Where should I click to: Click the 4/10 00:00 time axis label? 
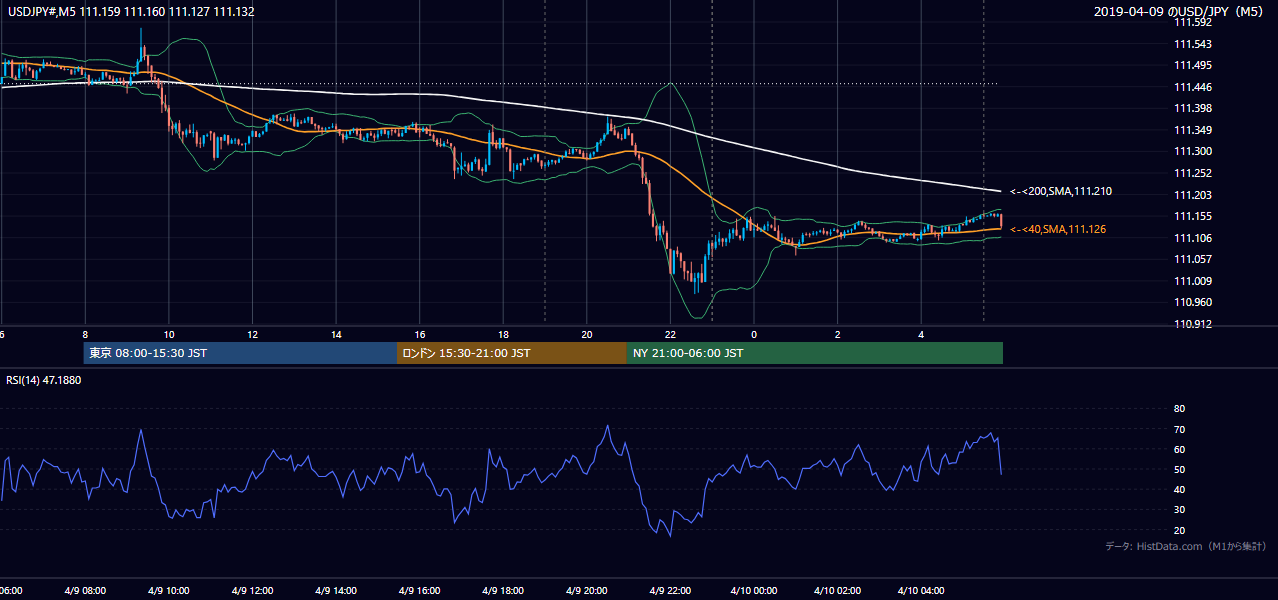pos(754,591)
